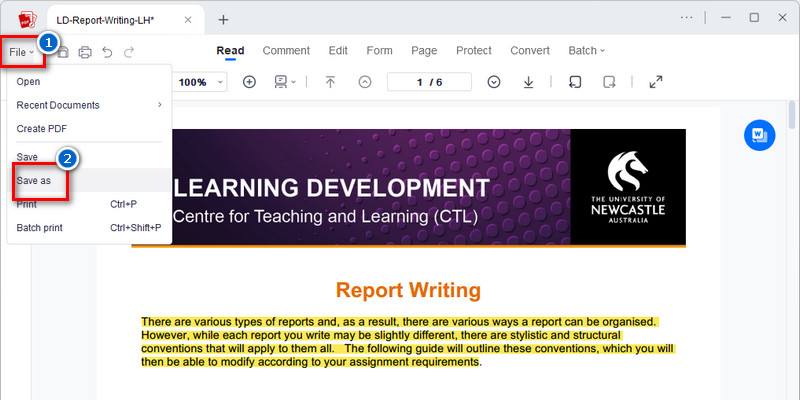The width and height of the screenshot is (800, 400).
Task: Go to previous page icon
Action: [365, 82]
